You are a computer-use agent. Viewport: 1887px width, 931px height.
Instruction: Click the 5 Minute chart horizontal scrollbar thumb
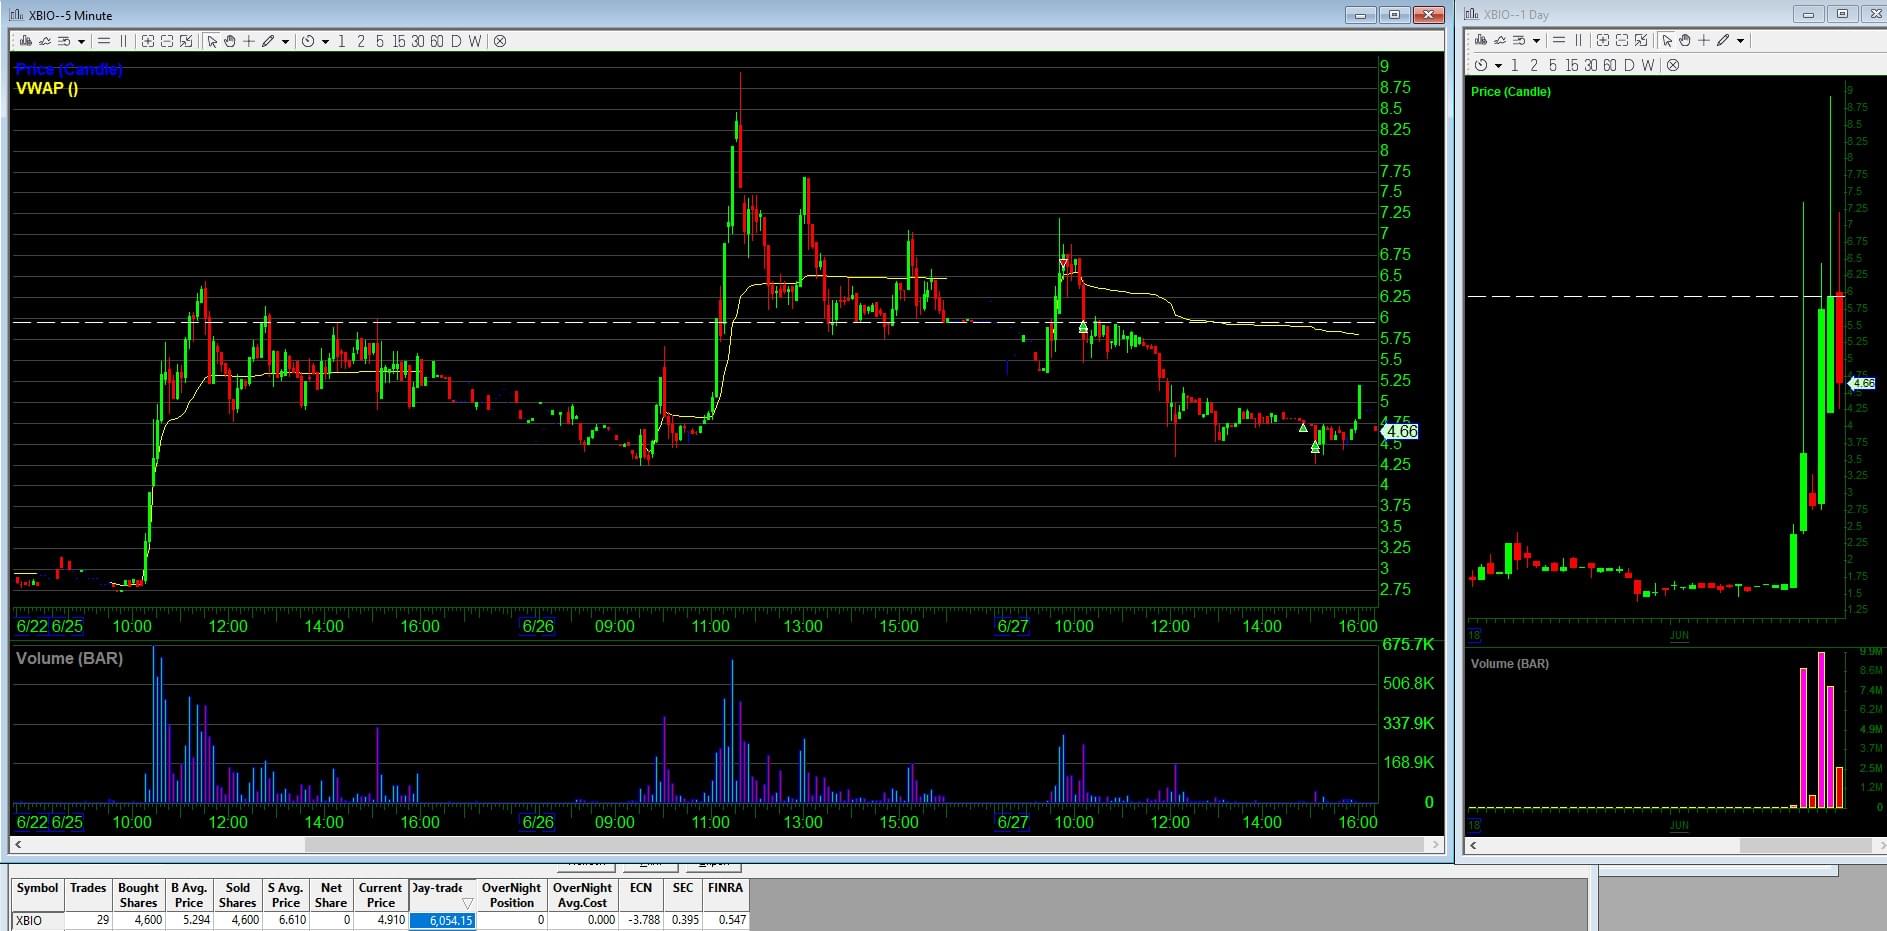point(865,845)
